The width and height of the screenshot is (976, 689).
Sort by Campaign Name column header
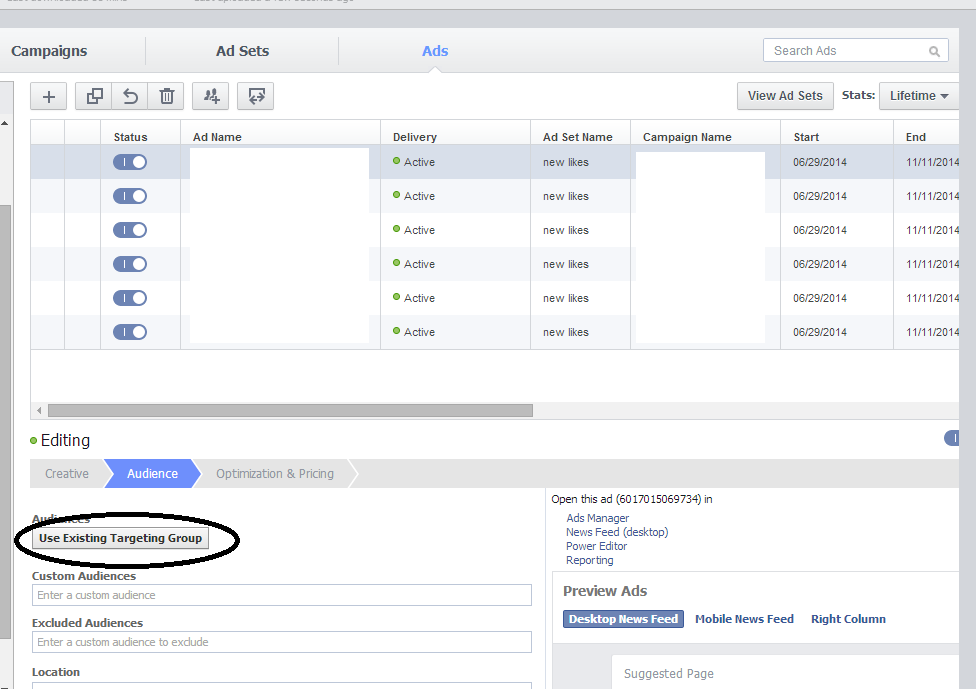click(x=687, y=137)
